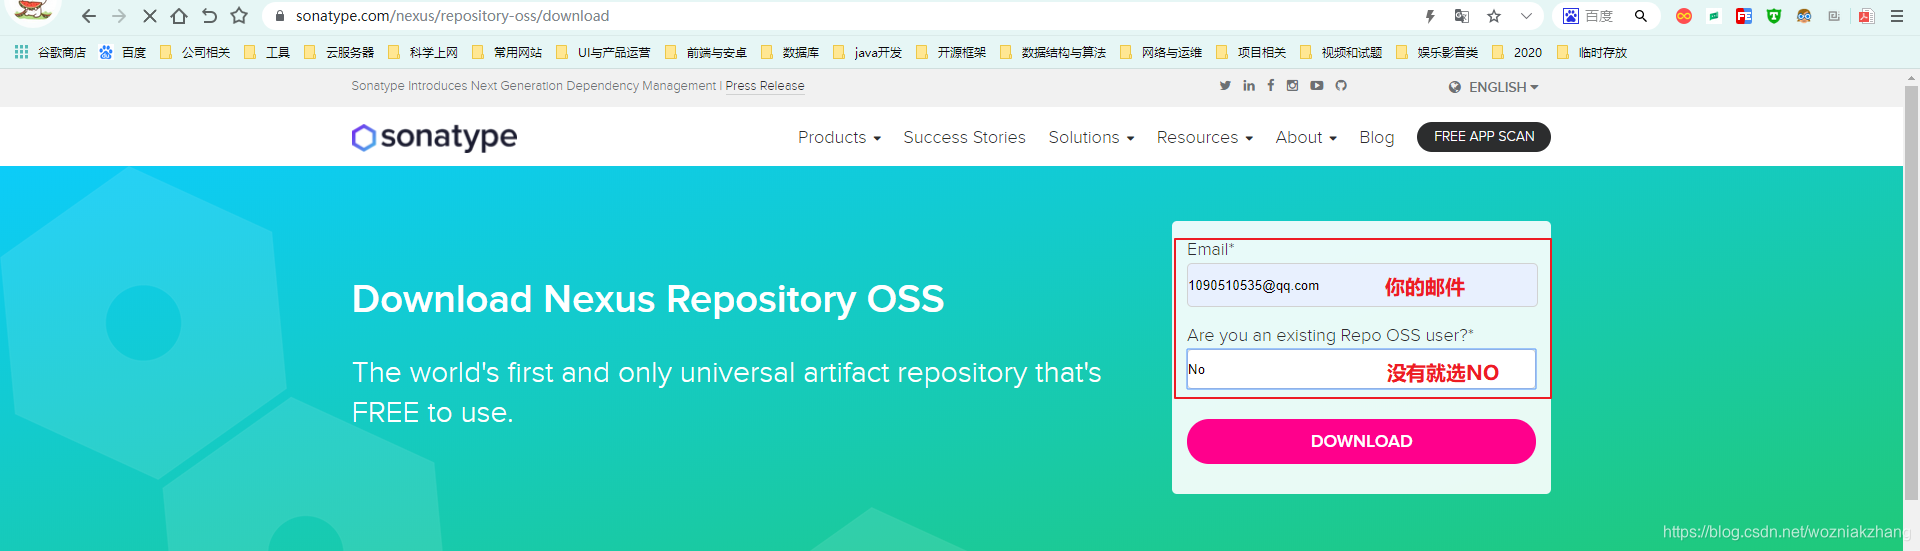This screenshot has height=551, width=1920.
Task: Expand the ENGLISH language selector
Action: [1494, 87]
